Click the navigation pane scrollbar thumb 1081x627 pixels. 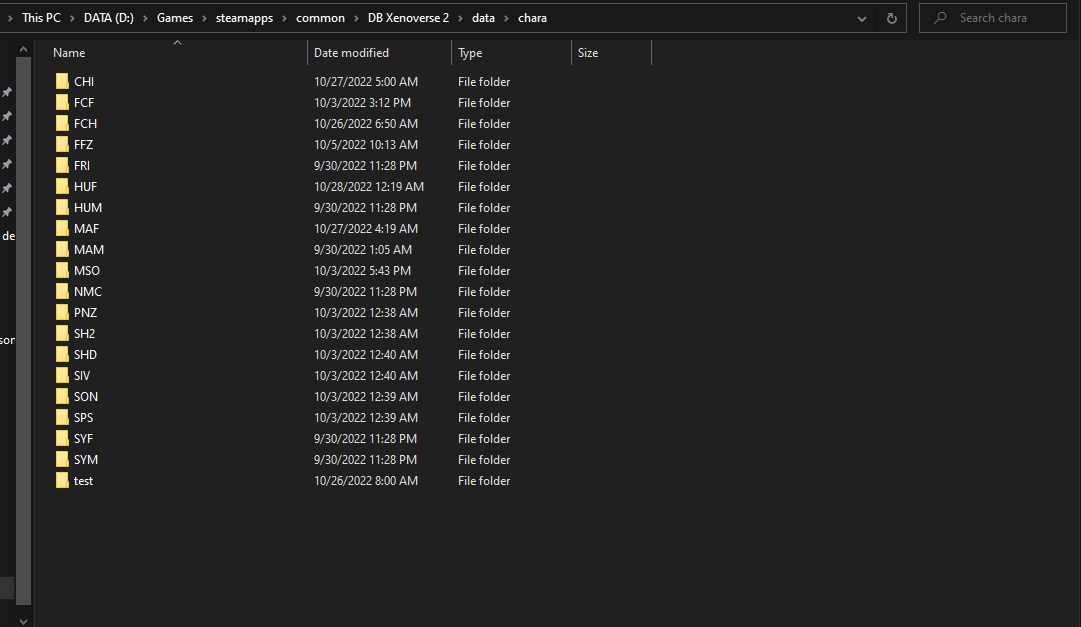pos(23,331)
